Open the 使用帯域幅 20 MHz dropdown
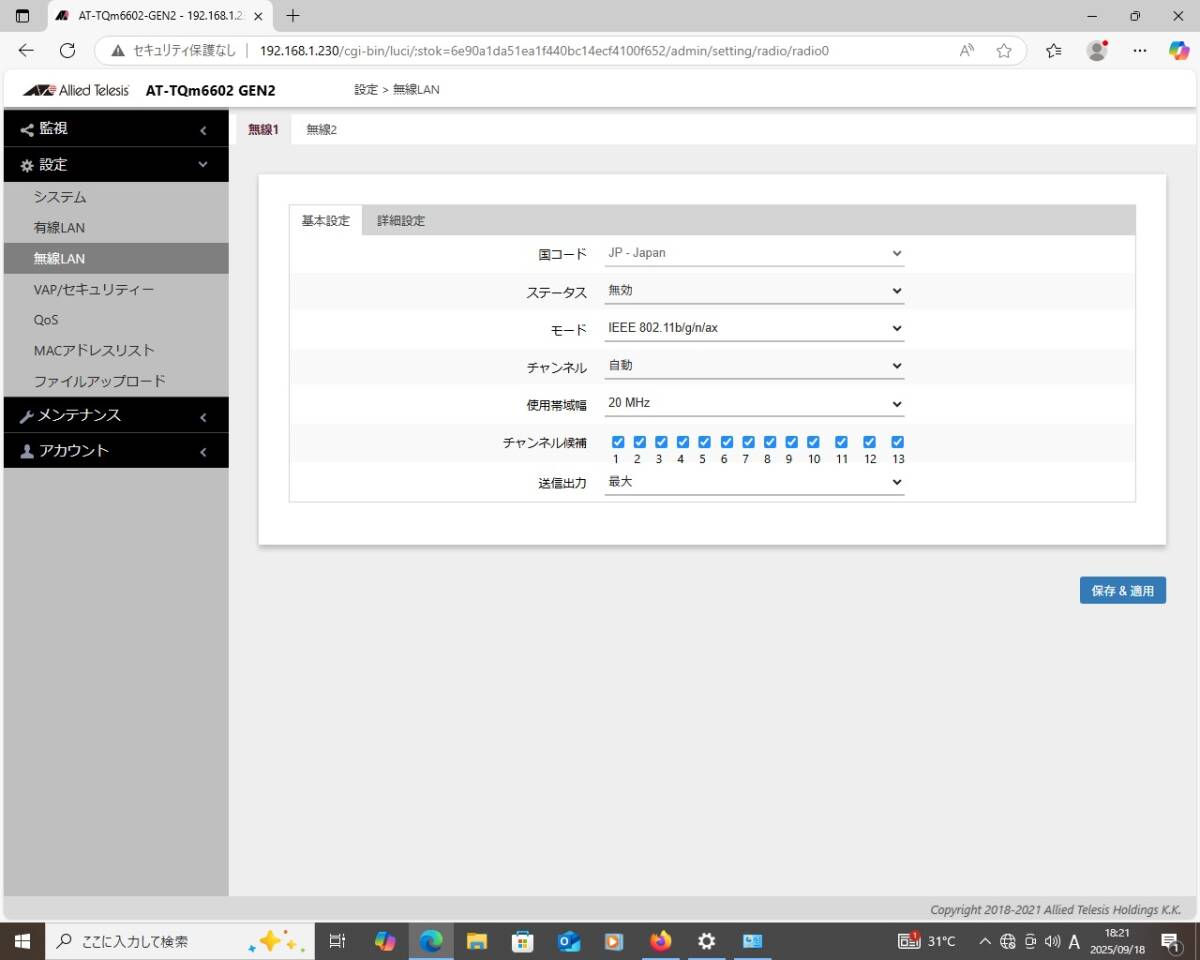Image resolution: width=1200 pixels, height=960 pixels. tap(754, 404)
